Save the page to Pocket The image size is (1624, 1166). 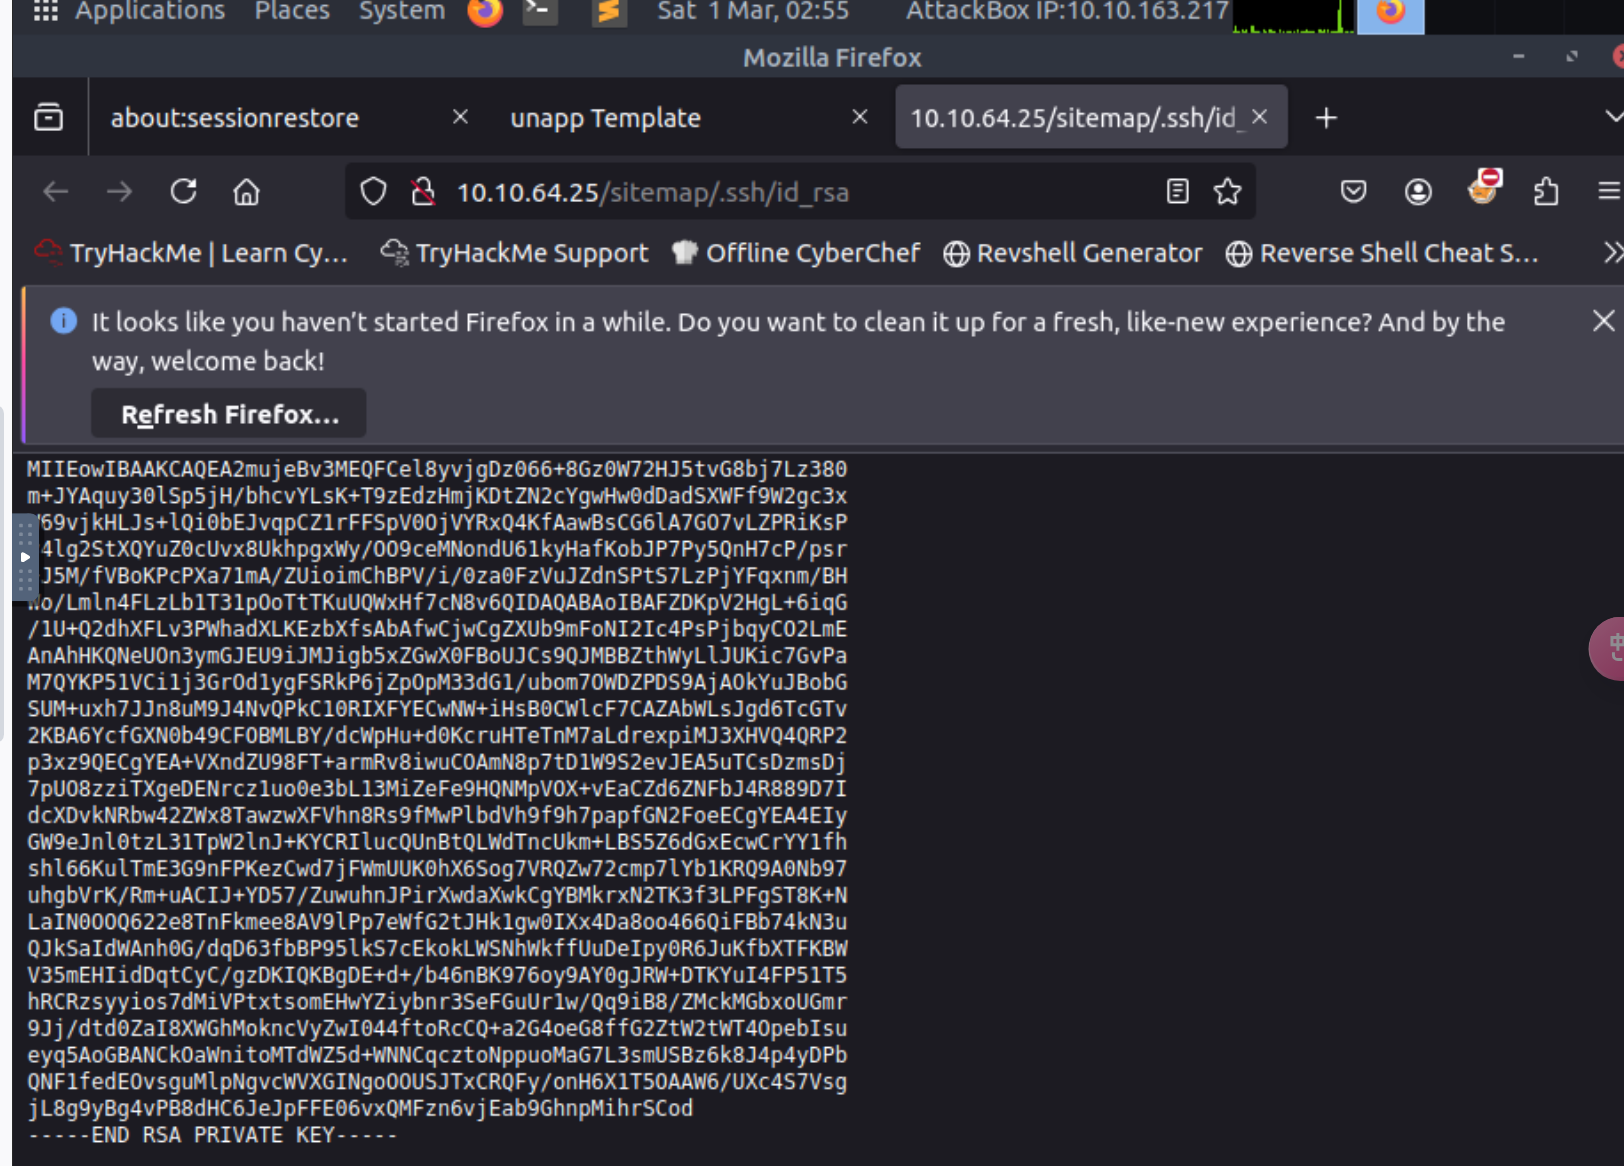(x=1353, y=191)
